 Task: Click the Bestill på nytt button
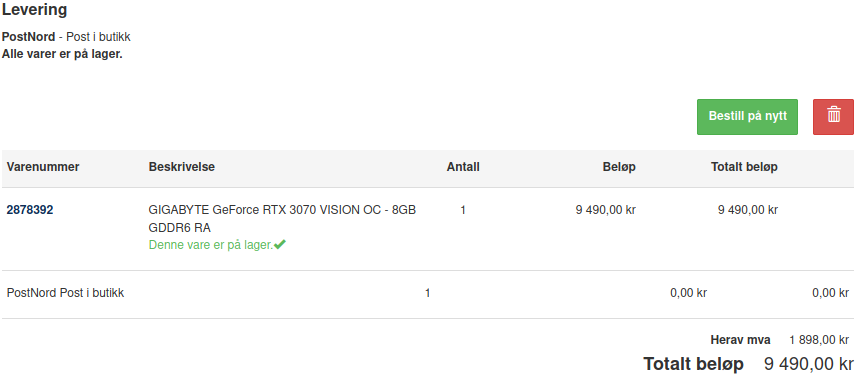747,117
